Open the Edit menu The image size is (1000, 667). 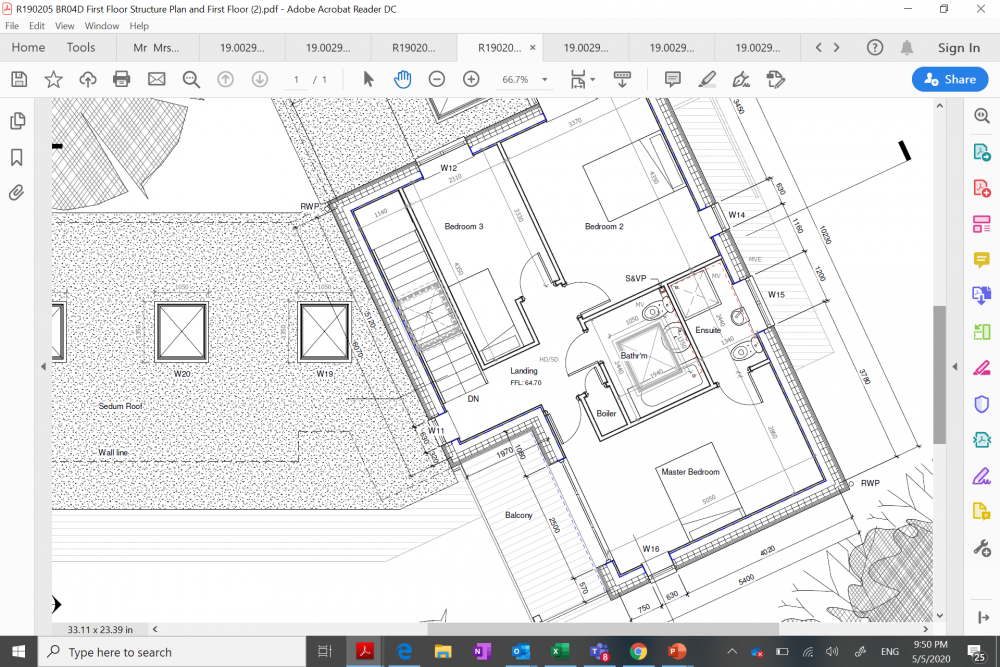click(37, 26)
